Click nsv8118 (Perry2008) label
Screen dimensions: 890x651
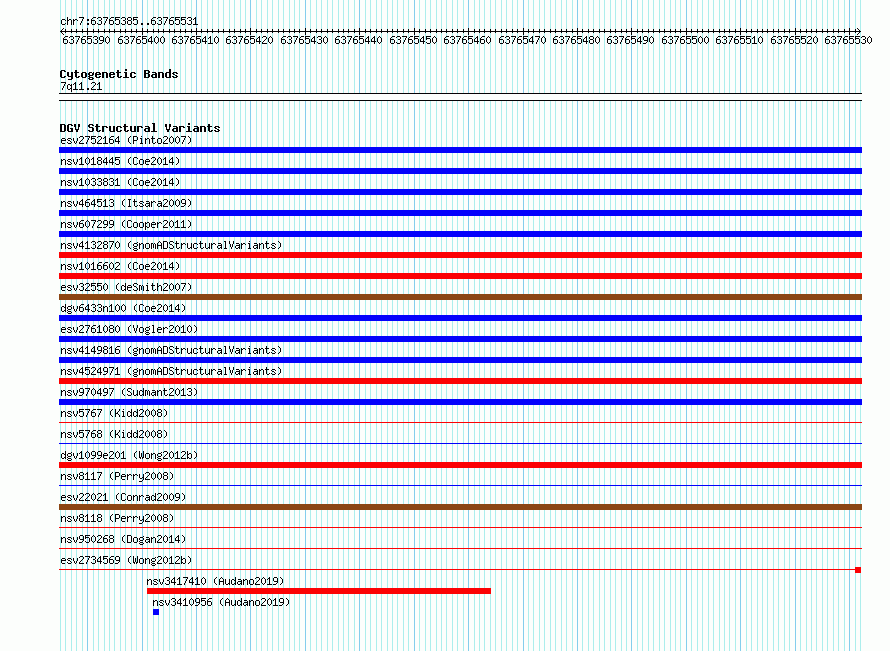tap(117, 518)
